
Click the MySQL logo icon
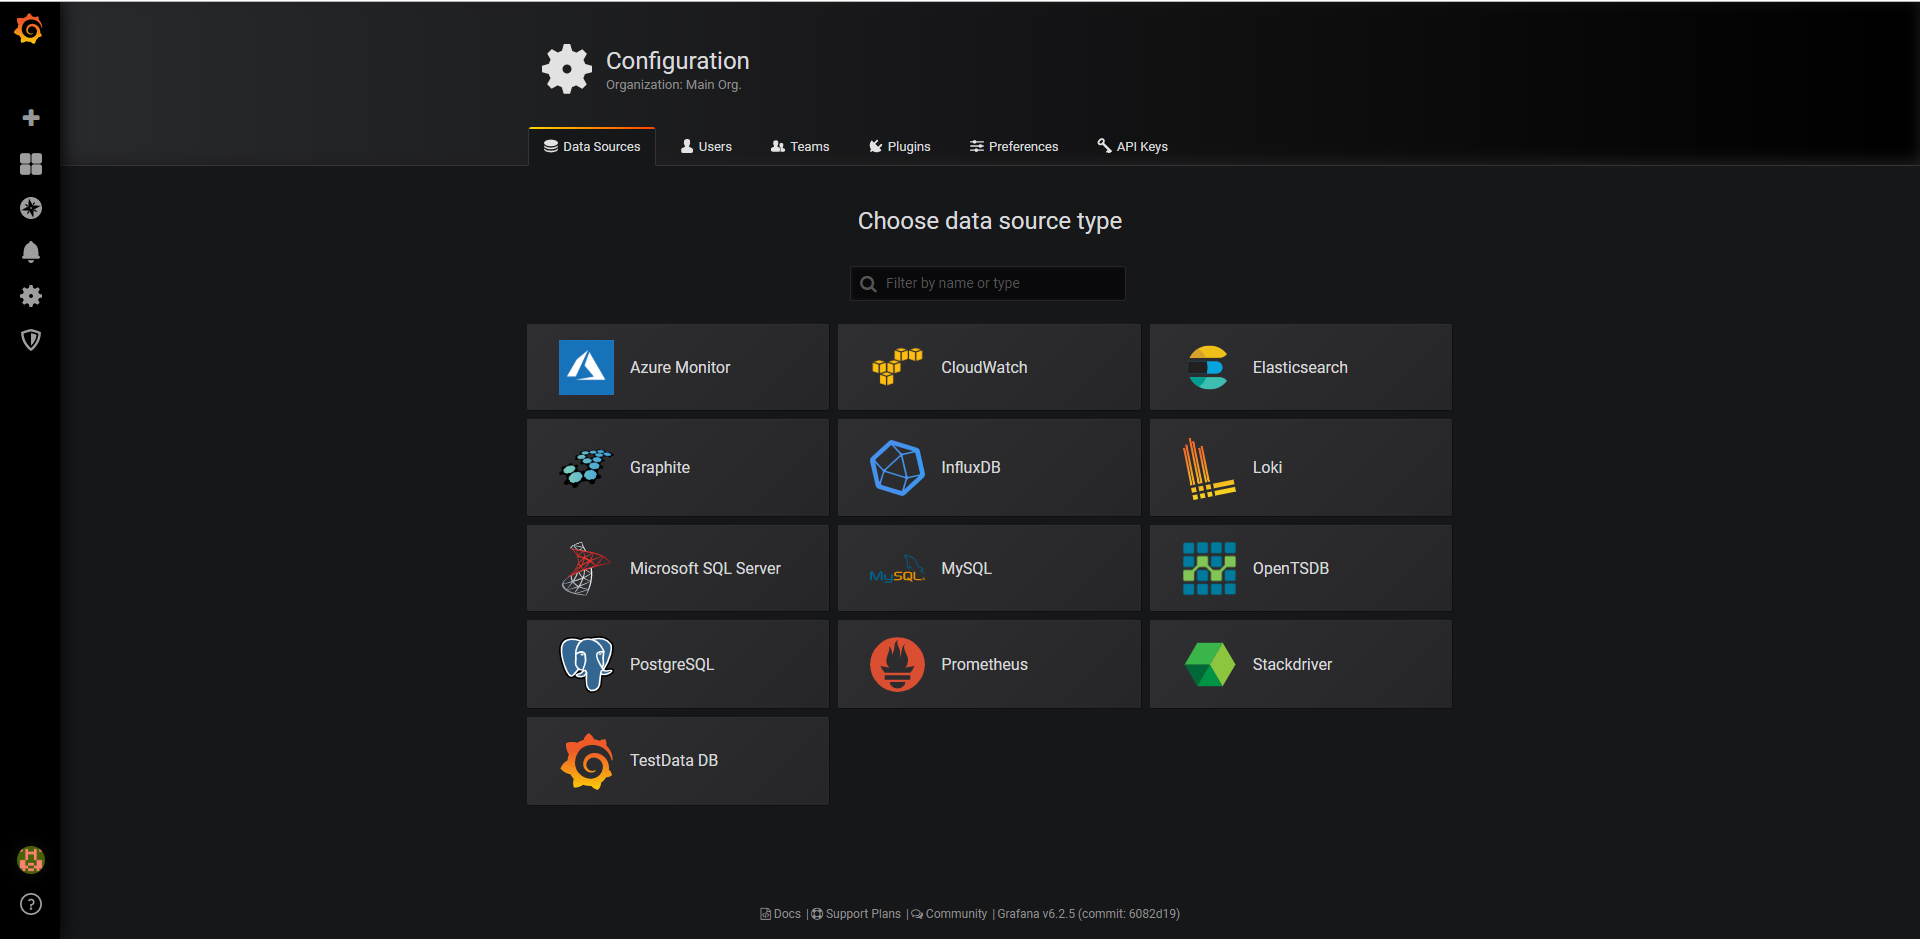897,569
